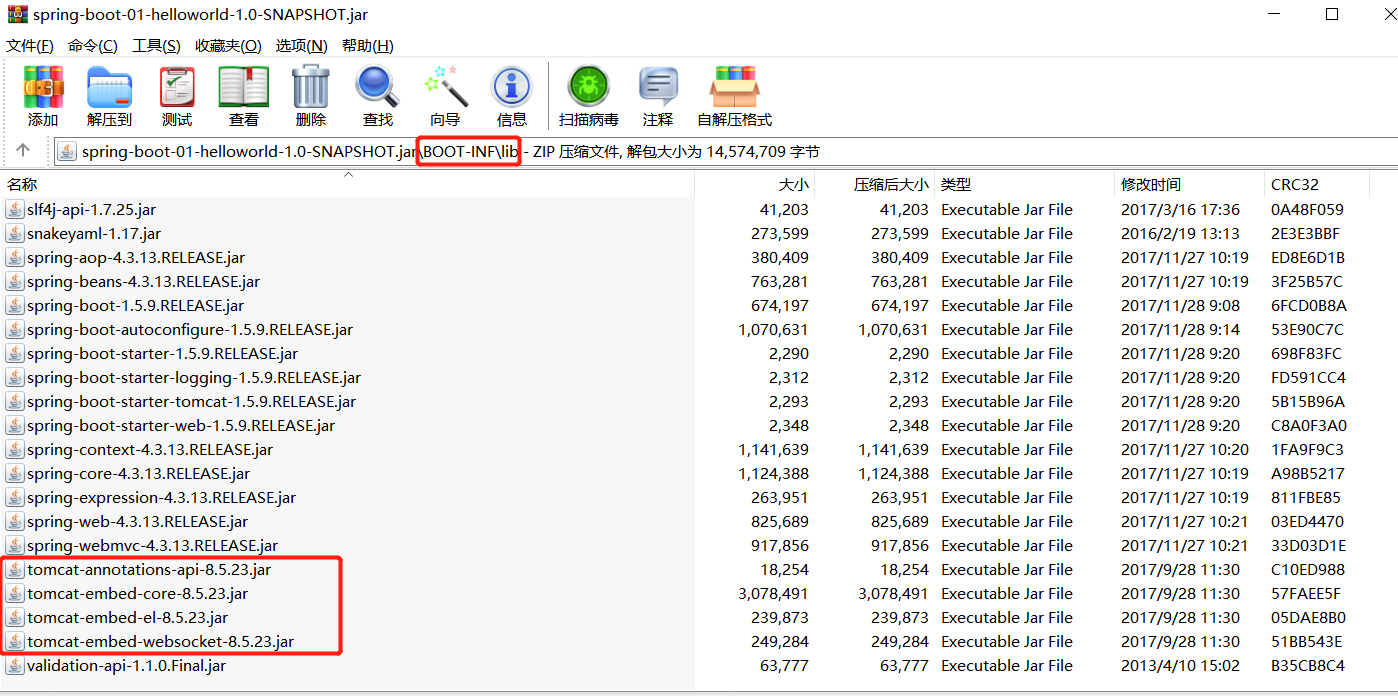The width and height of the screenshot is (1398, 696).
Task: Launch the Wizard (向导) wand icon
Action: (x=445, y=87)
